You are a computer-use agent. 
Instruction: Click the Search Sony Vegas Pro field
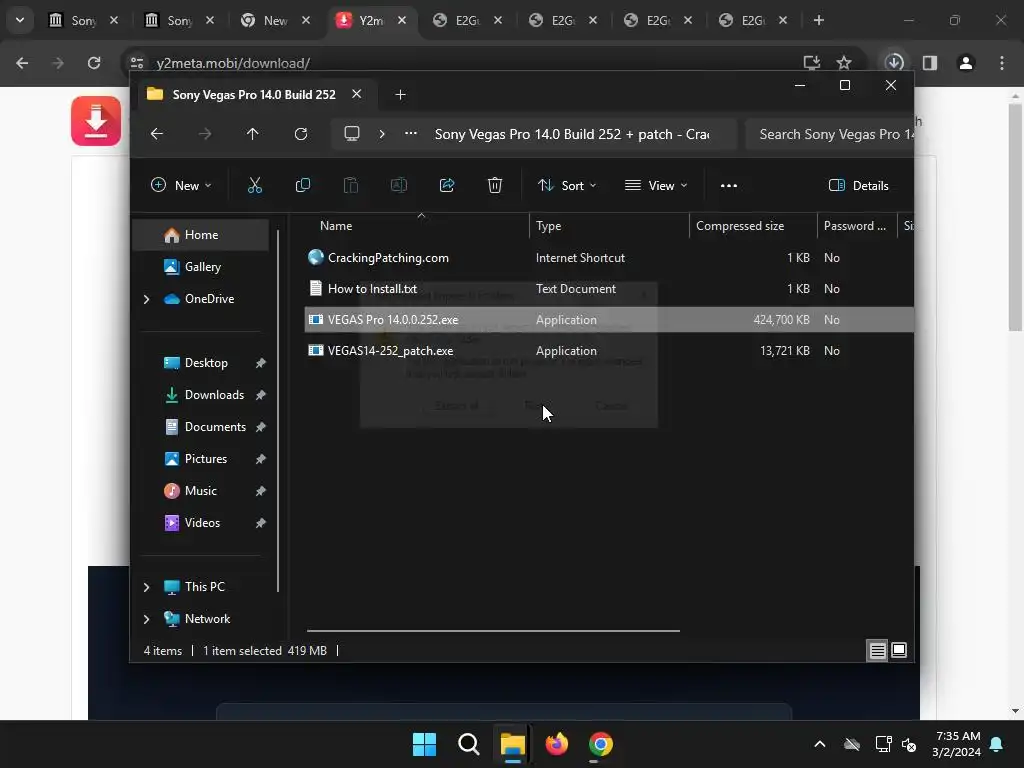[829, 134]
